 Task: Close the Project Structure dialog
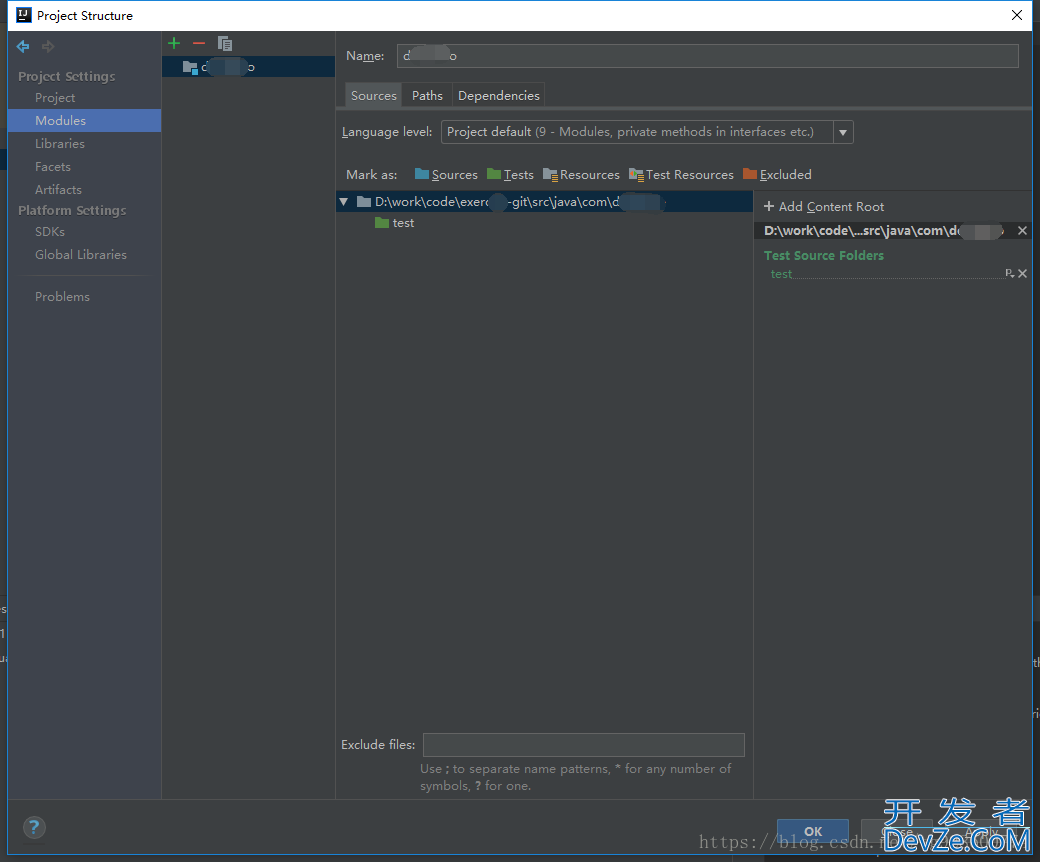(1017, 15)
